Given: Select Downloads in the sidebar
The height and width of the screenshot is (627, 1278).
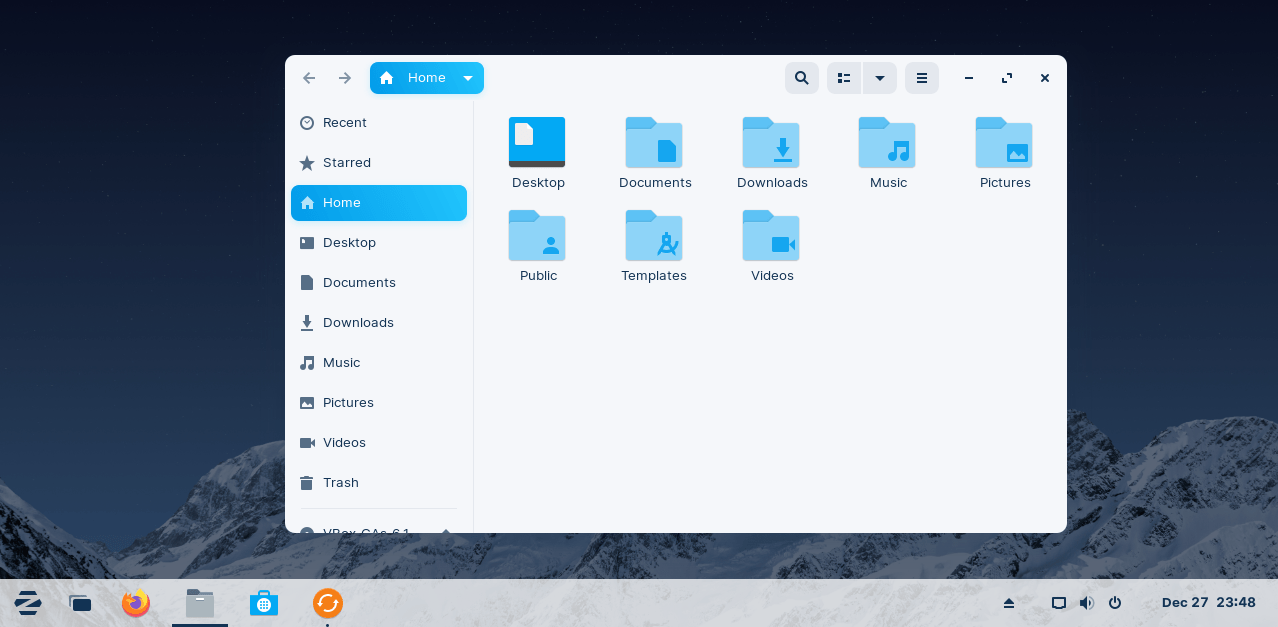Looking at the screenshot, I should 358,322.
